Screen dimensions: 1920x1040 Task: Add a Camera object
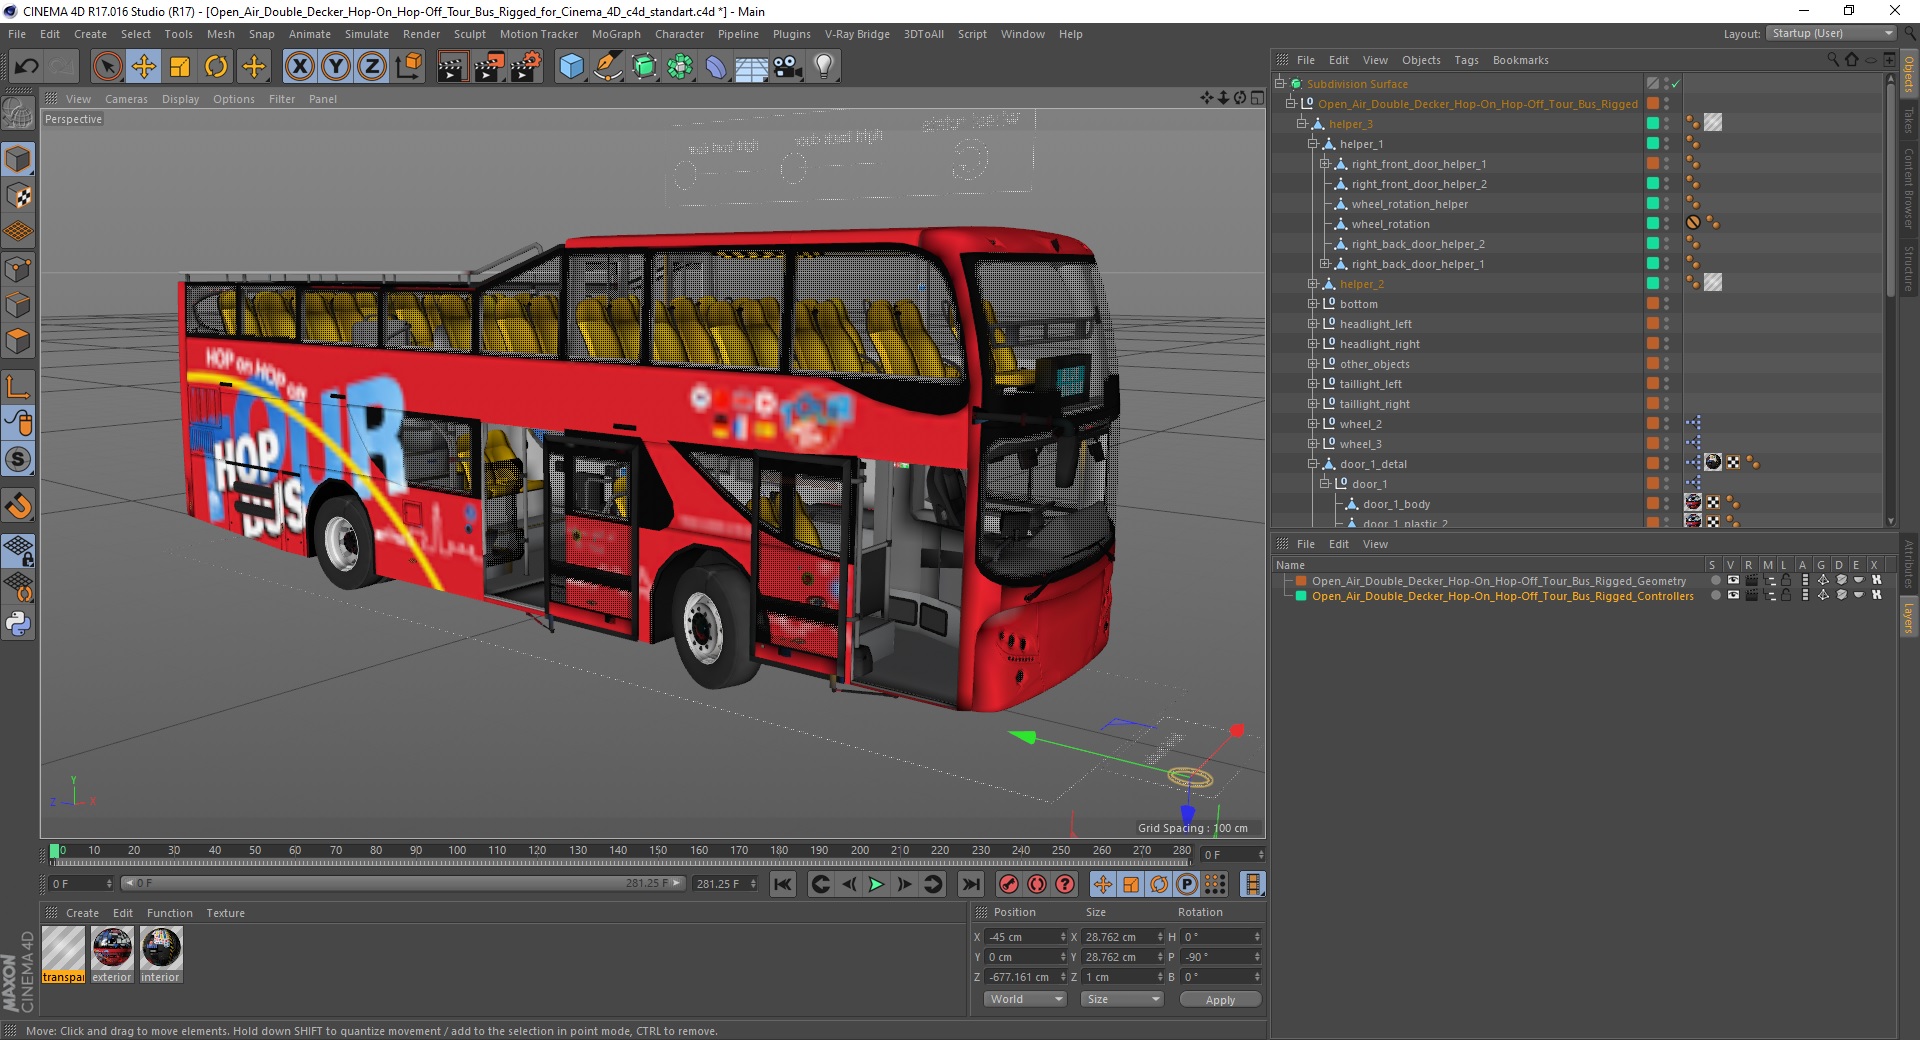tap(788, 67)
